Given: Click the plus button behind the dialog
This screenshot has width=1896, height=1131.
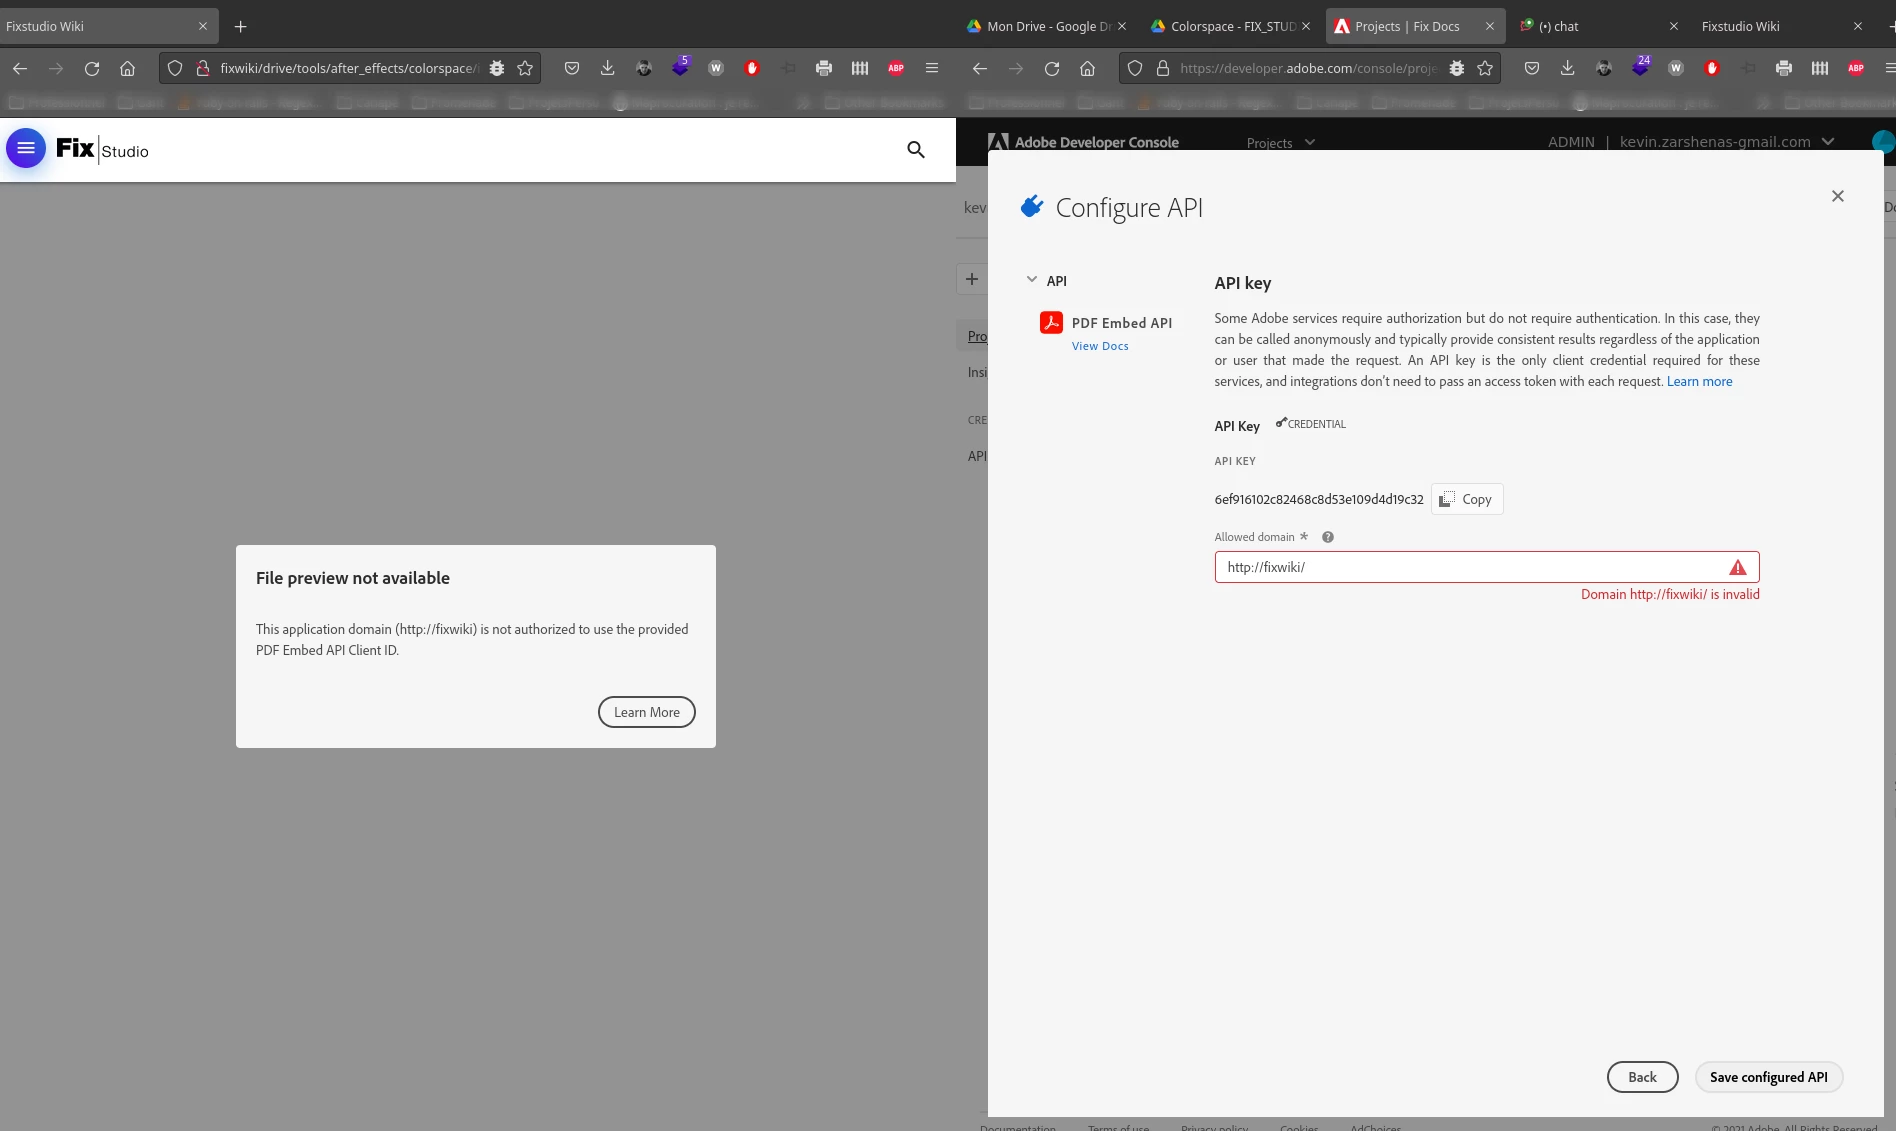Looking at the screenshot, I should pos(972,279).
